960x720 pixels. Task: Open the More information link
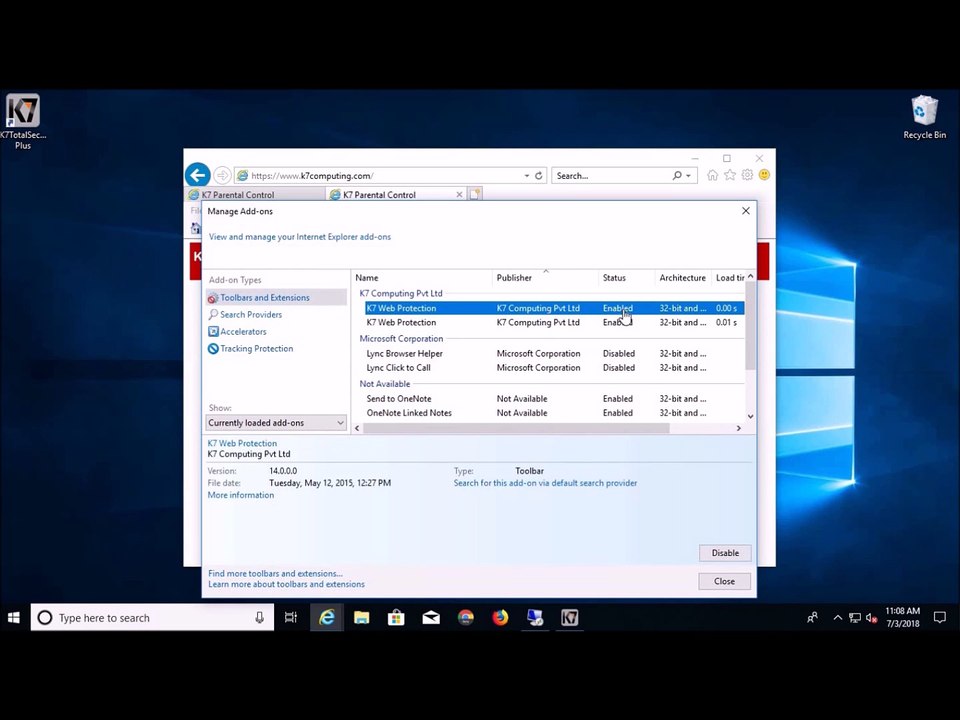(x=241, y=495)
